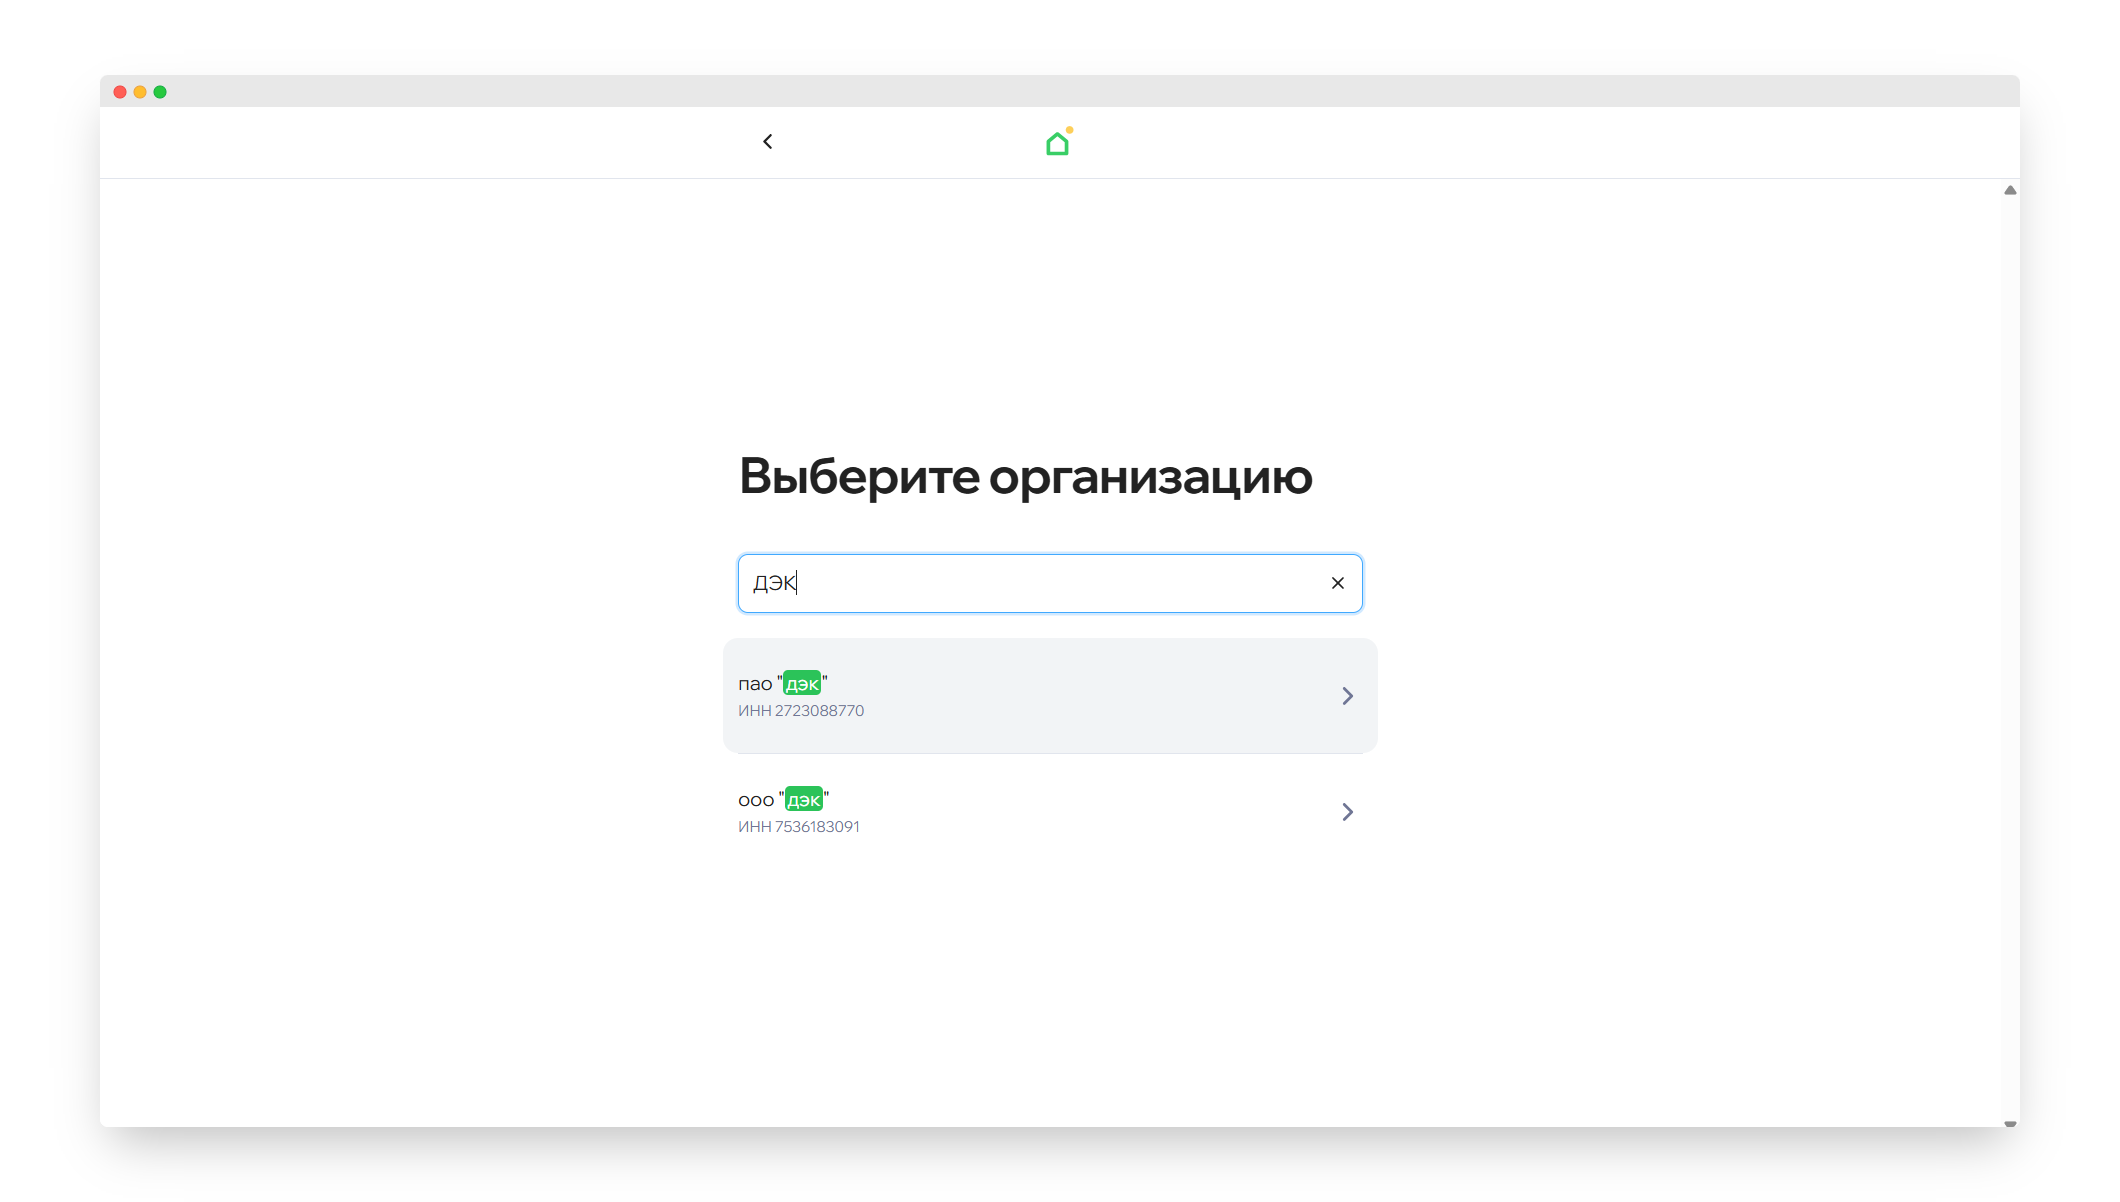Image resolution: width=2120 pixels, height=1202 pixels.
Task: Click ИНН 7536183091 text
Action: (799, 827)
